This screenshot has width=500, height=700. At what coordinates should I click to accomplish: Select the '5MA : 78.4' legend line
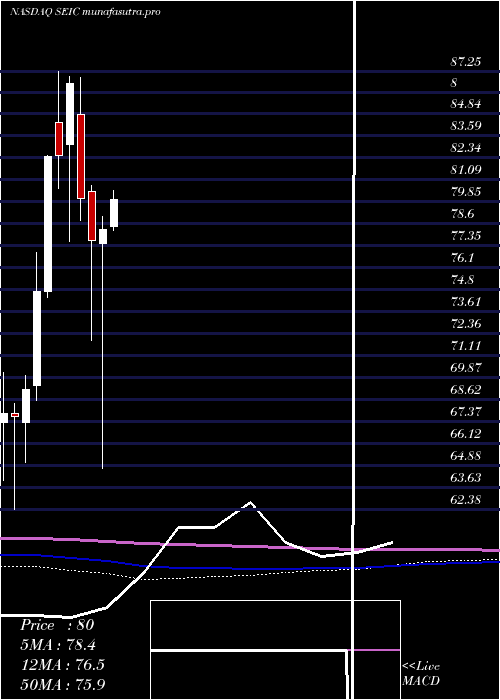[58, 645]
